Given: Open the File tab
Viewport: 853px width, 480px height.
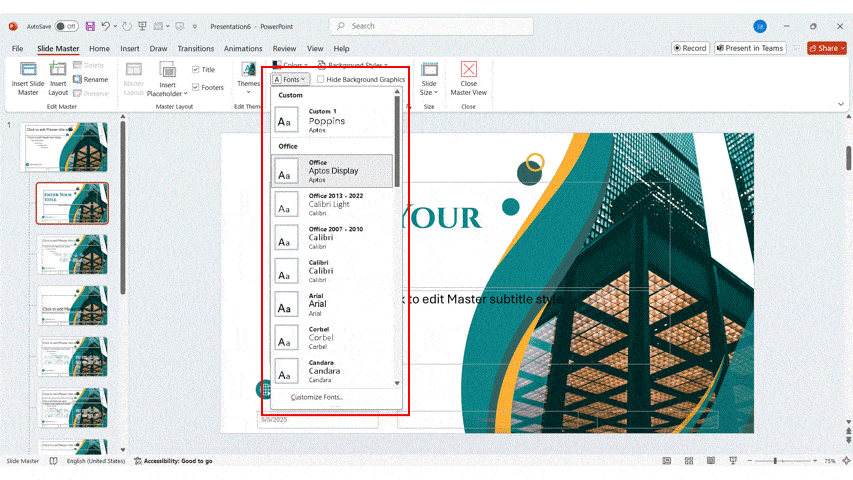Looking at the screenshot, I should 17,48.
